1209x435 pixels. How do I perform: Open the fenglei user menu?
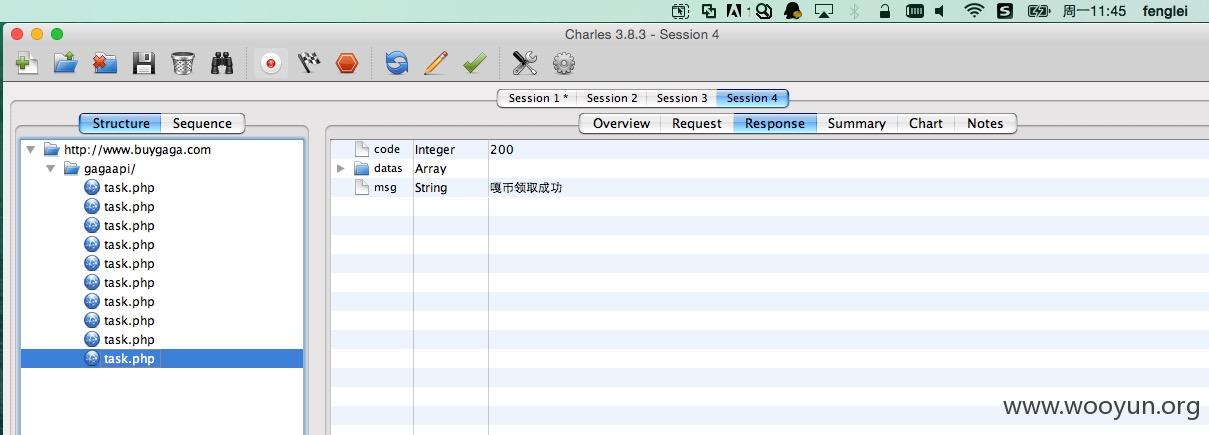click(x=1165, y=11)
